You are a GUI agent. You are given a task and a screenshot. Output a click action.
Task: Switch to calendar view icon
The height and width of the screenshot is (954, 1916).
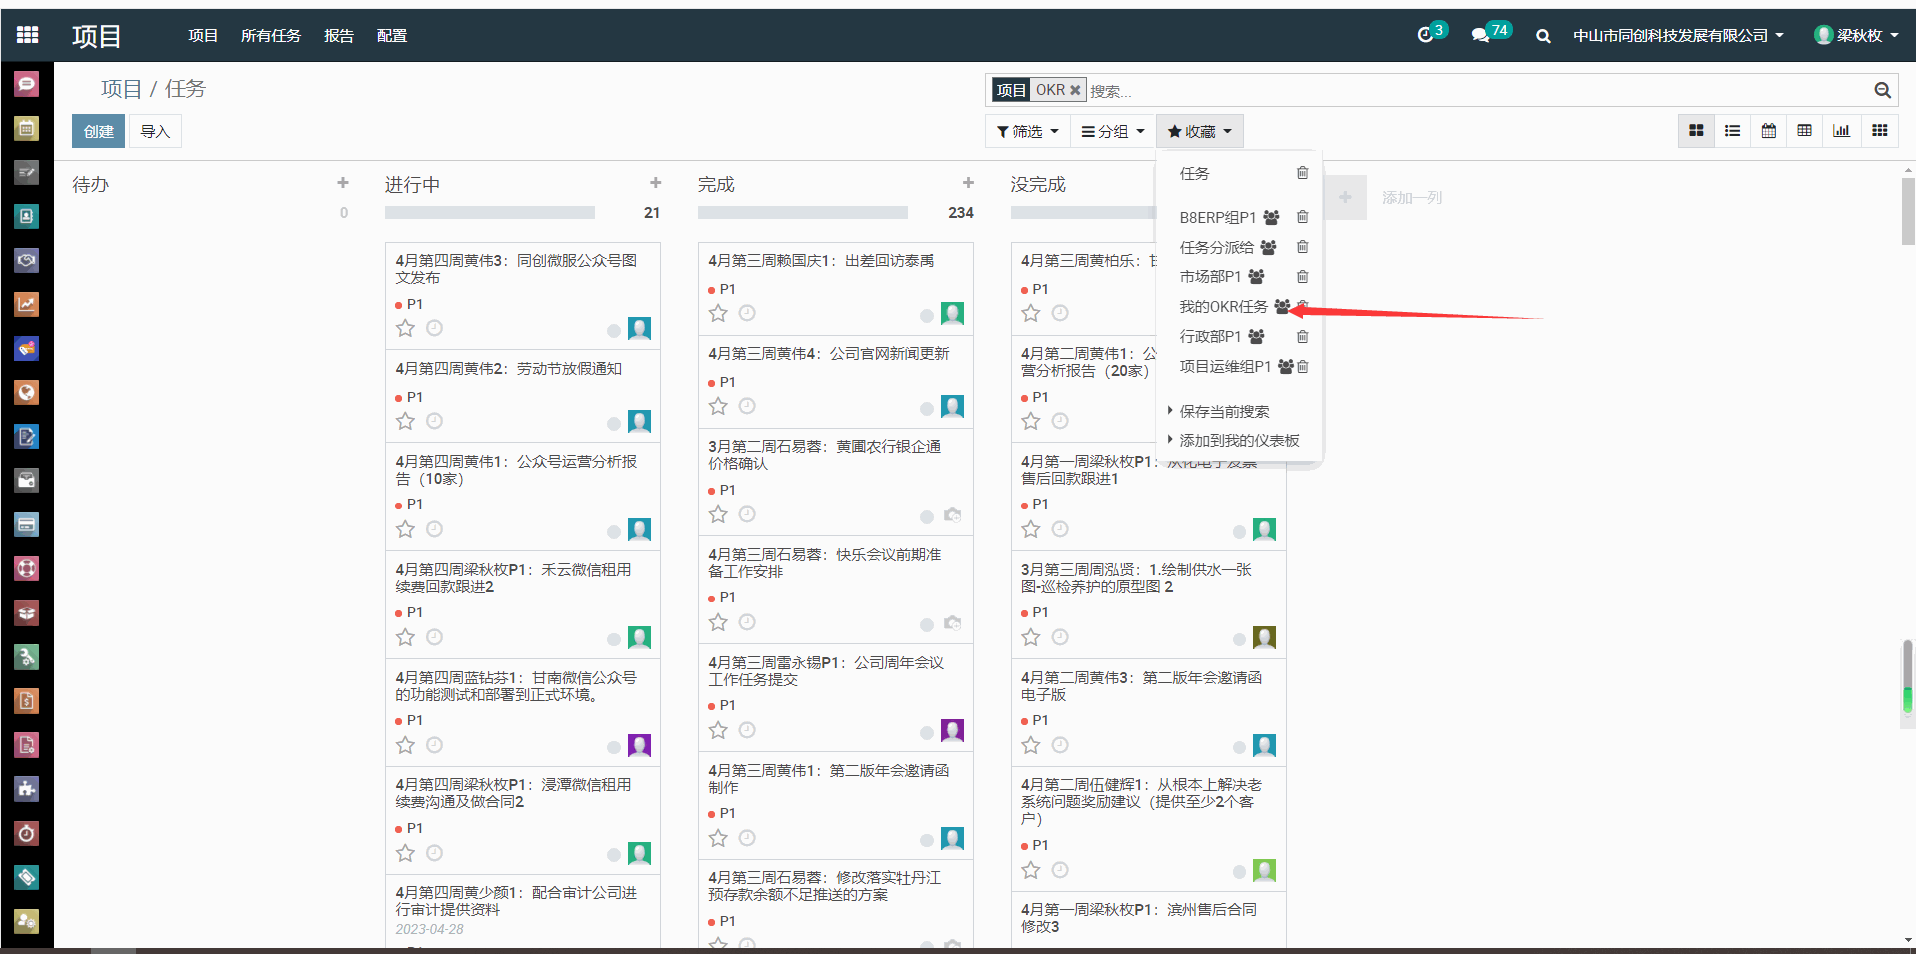[1768, 131]
